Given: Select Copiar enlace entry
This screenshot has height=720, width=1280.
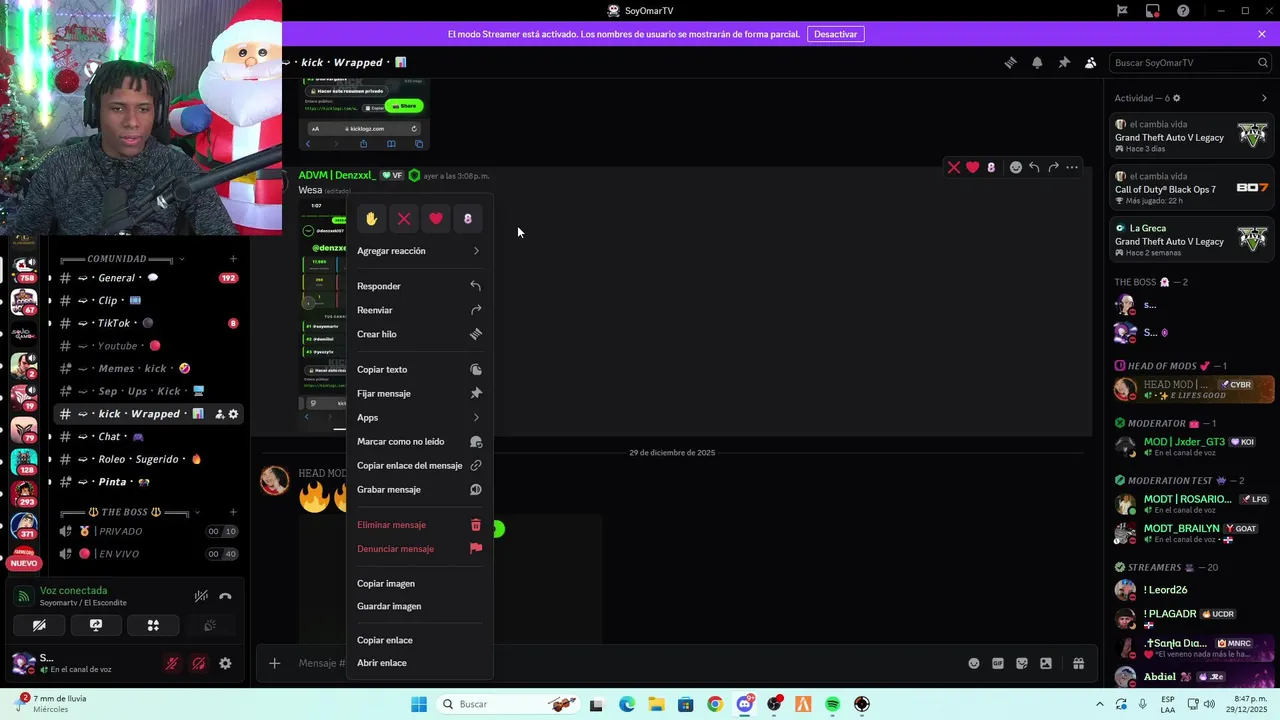Looking at the screenshot, I should point(420,640).
